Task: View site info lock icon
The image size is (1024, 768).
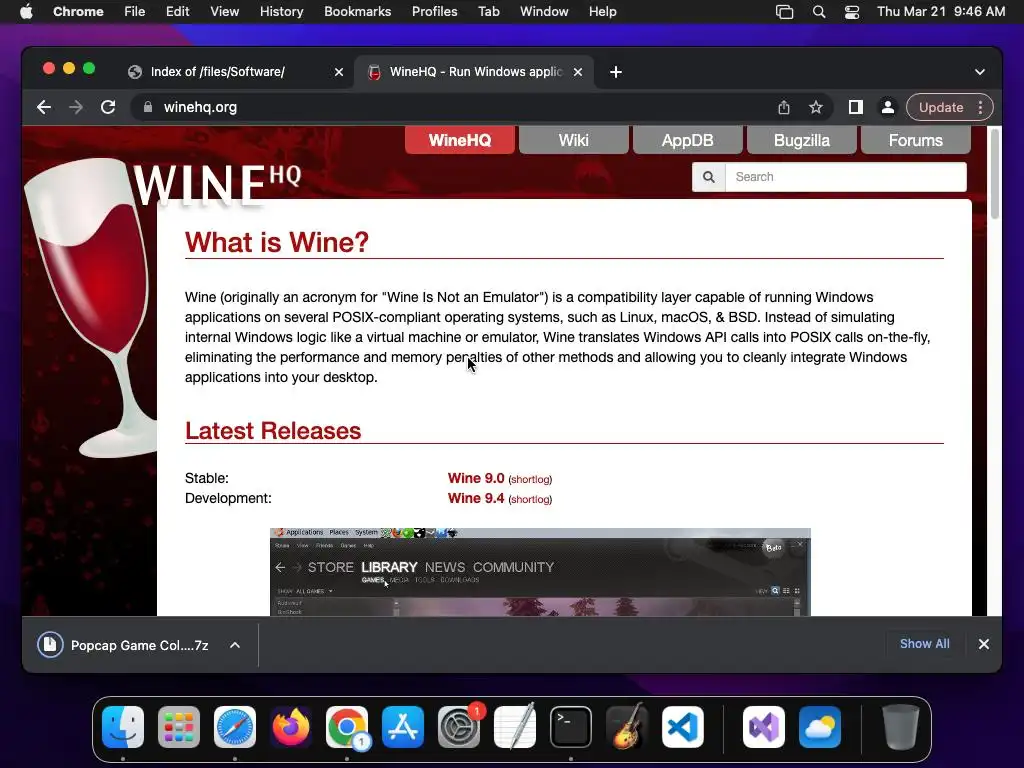Action: (148, 107)
